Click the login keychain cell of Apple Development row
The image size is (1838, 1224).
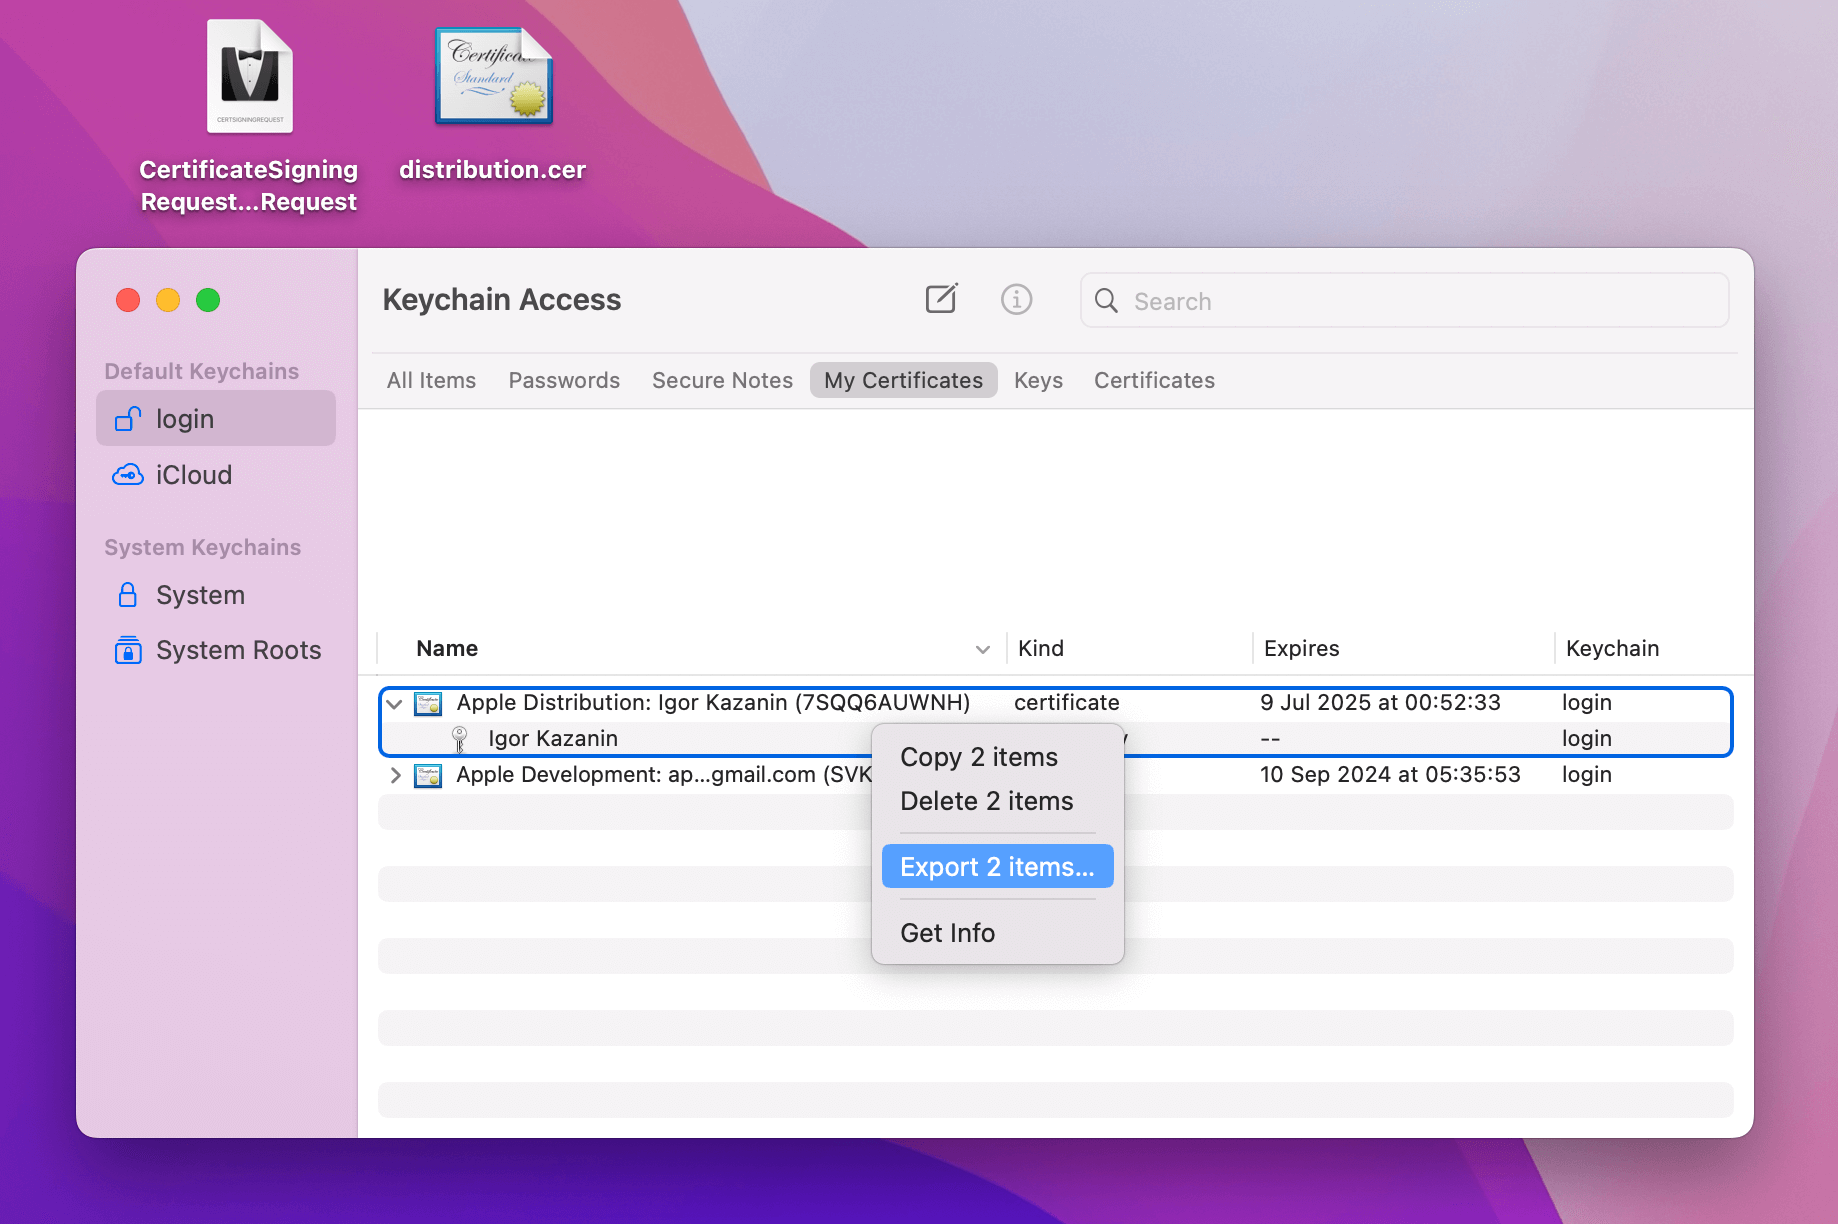click(1586, 774)
